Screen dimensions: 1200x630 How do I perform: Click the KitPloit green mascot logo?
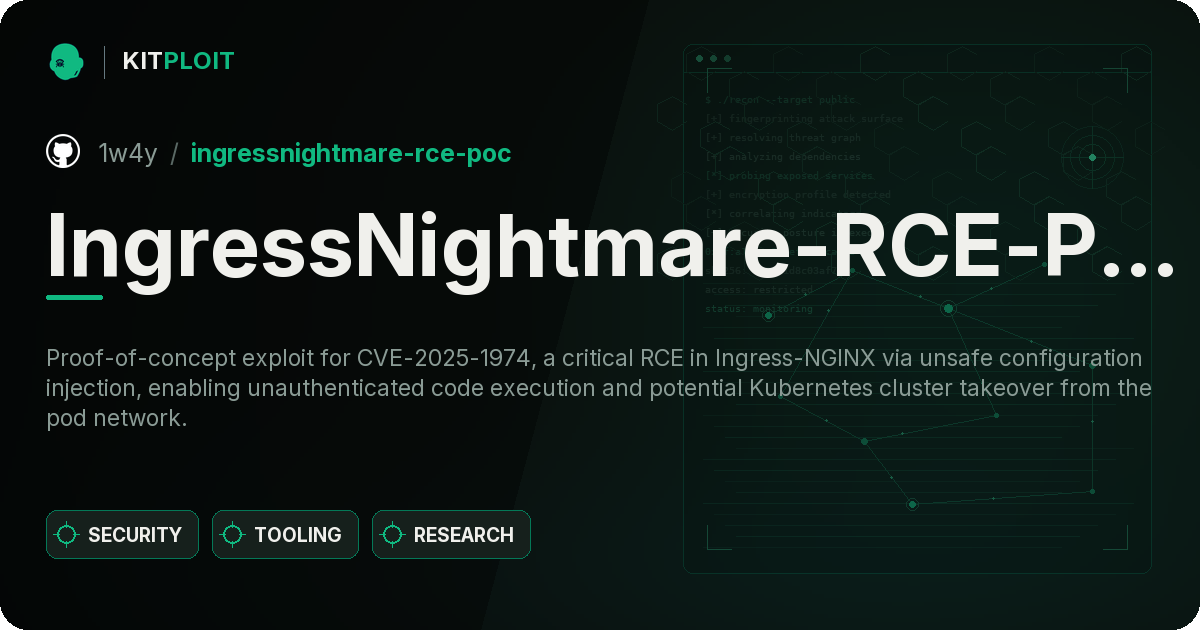[66, 61]
